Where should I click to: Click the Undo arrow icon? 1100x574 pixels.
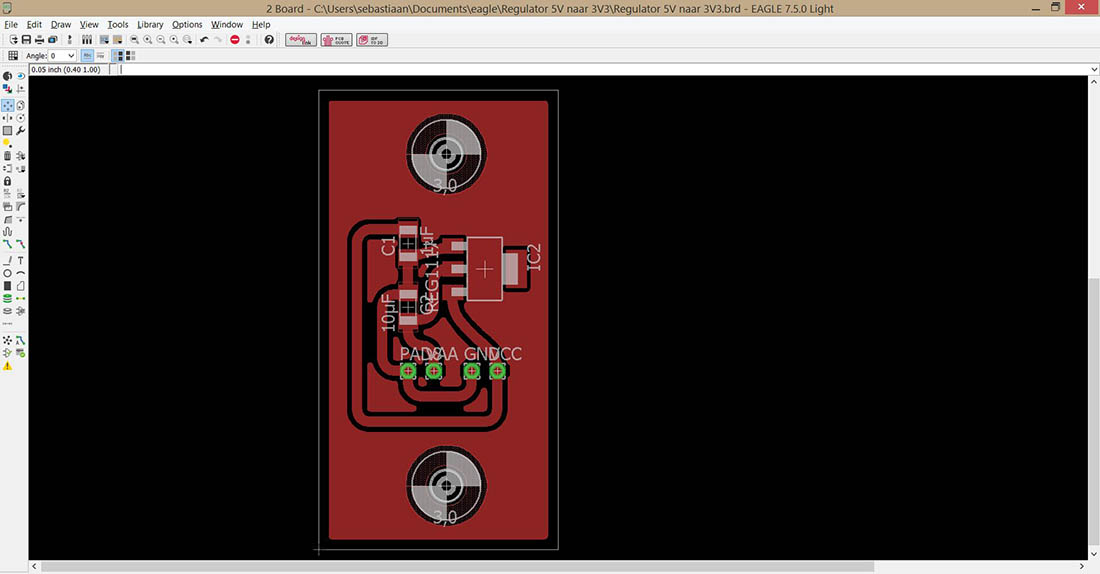coord(204,40)
